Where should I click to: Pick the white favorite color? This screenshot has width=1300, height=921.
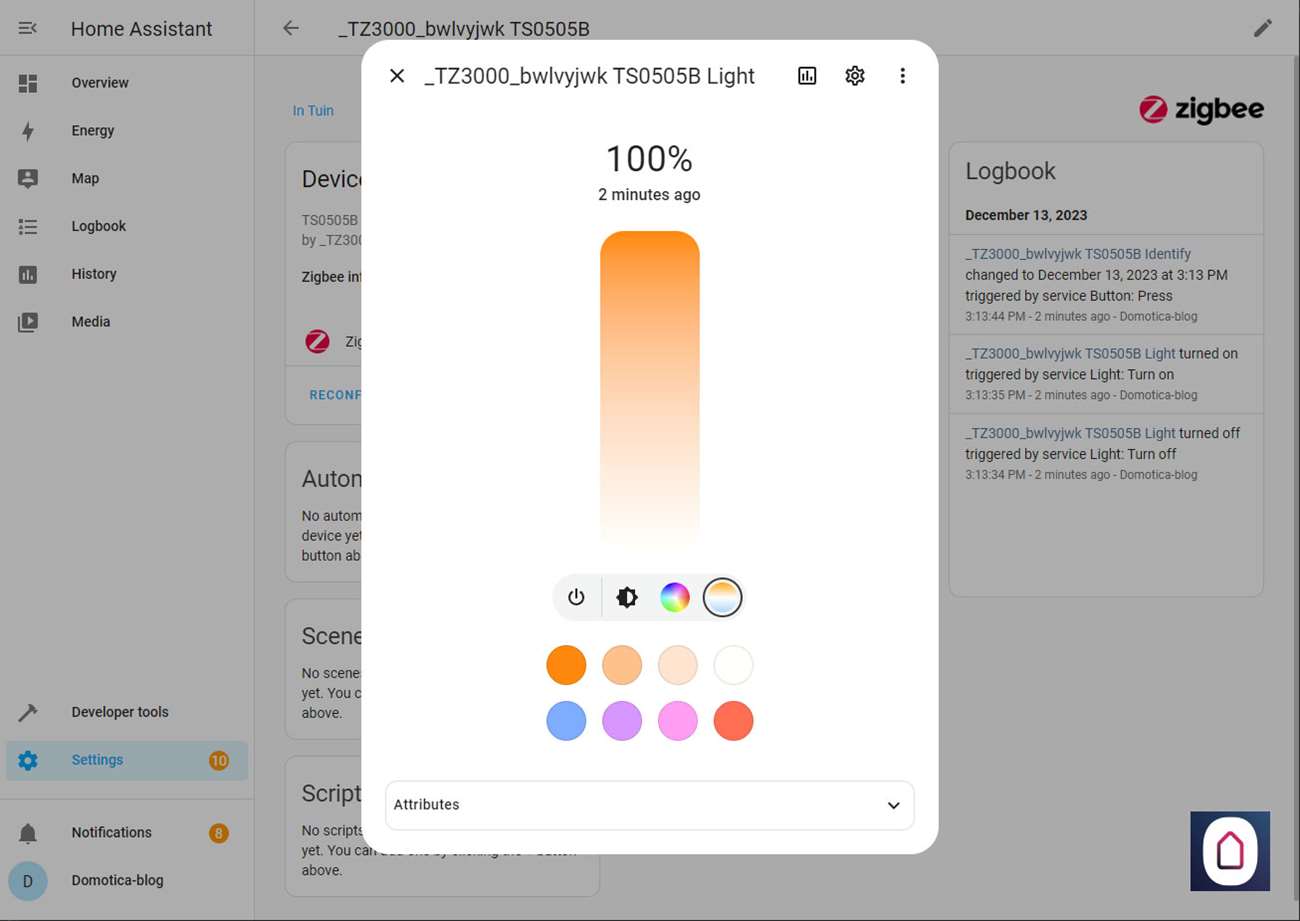(734, 665)
